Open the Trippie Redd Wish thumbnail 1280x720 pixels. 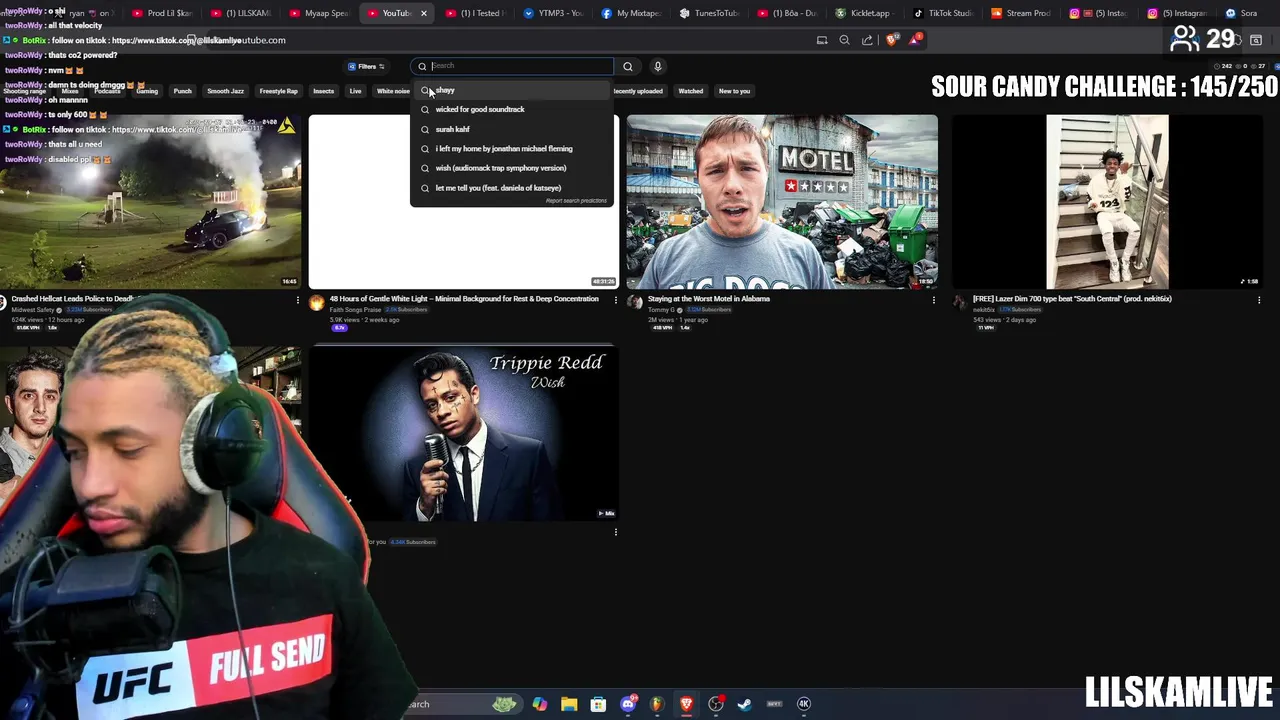pos(463,433)
